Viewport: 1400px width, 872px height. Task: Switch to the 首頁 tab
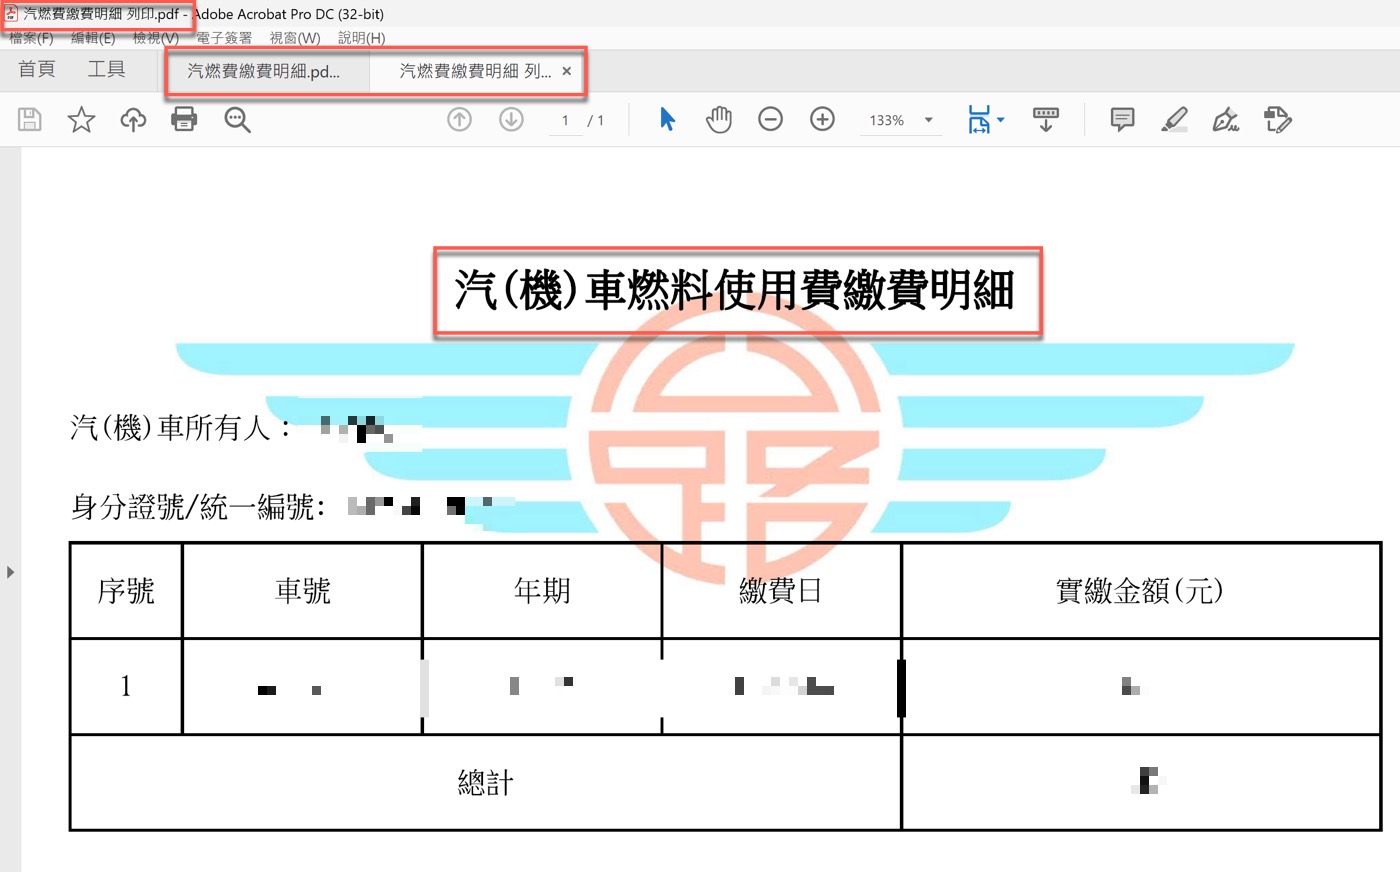pos(37,69)
